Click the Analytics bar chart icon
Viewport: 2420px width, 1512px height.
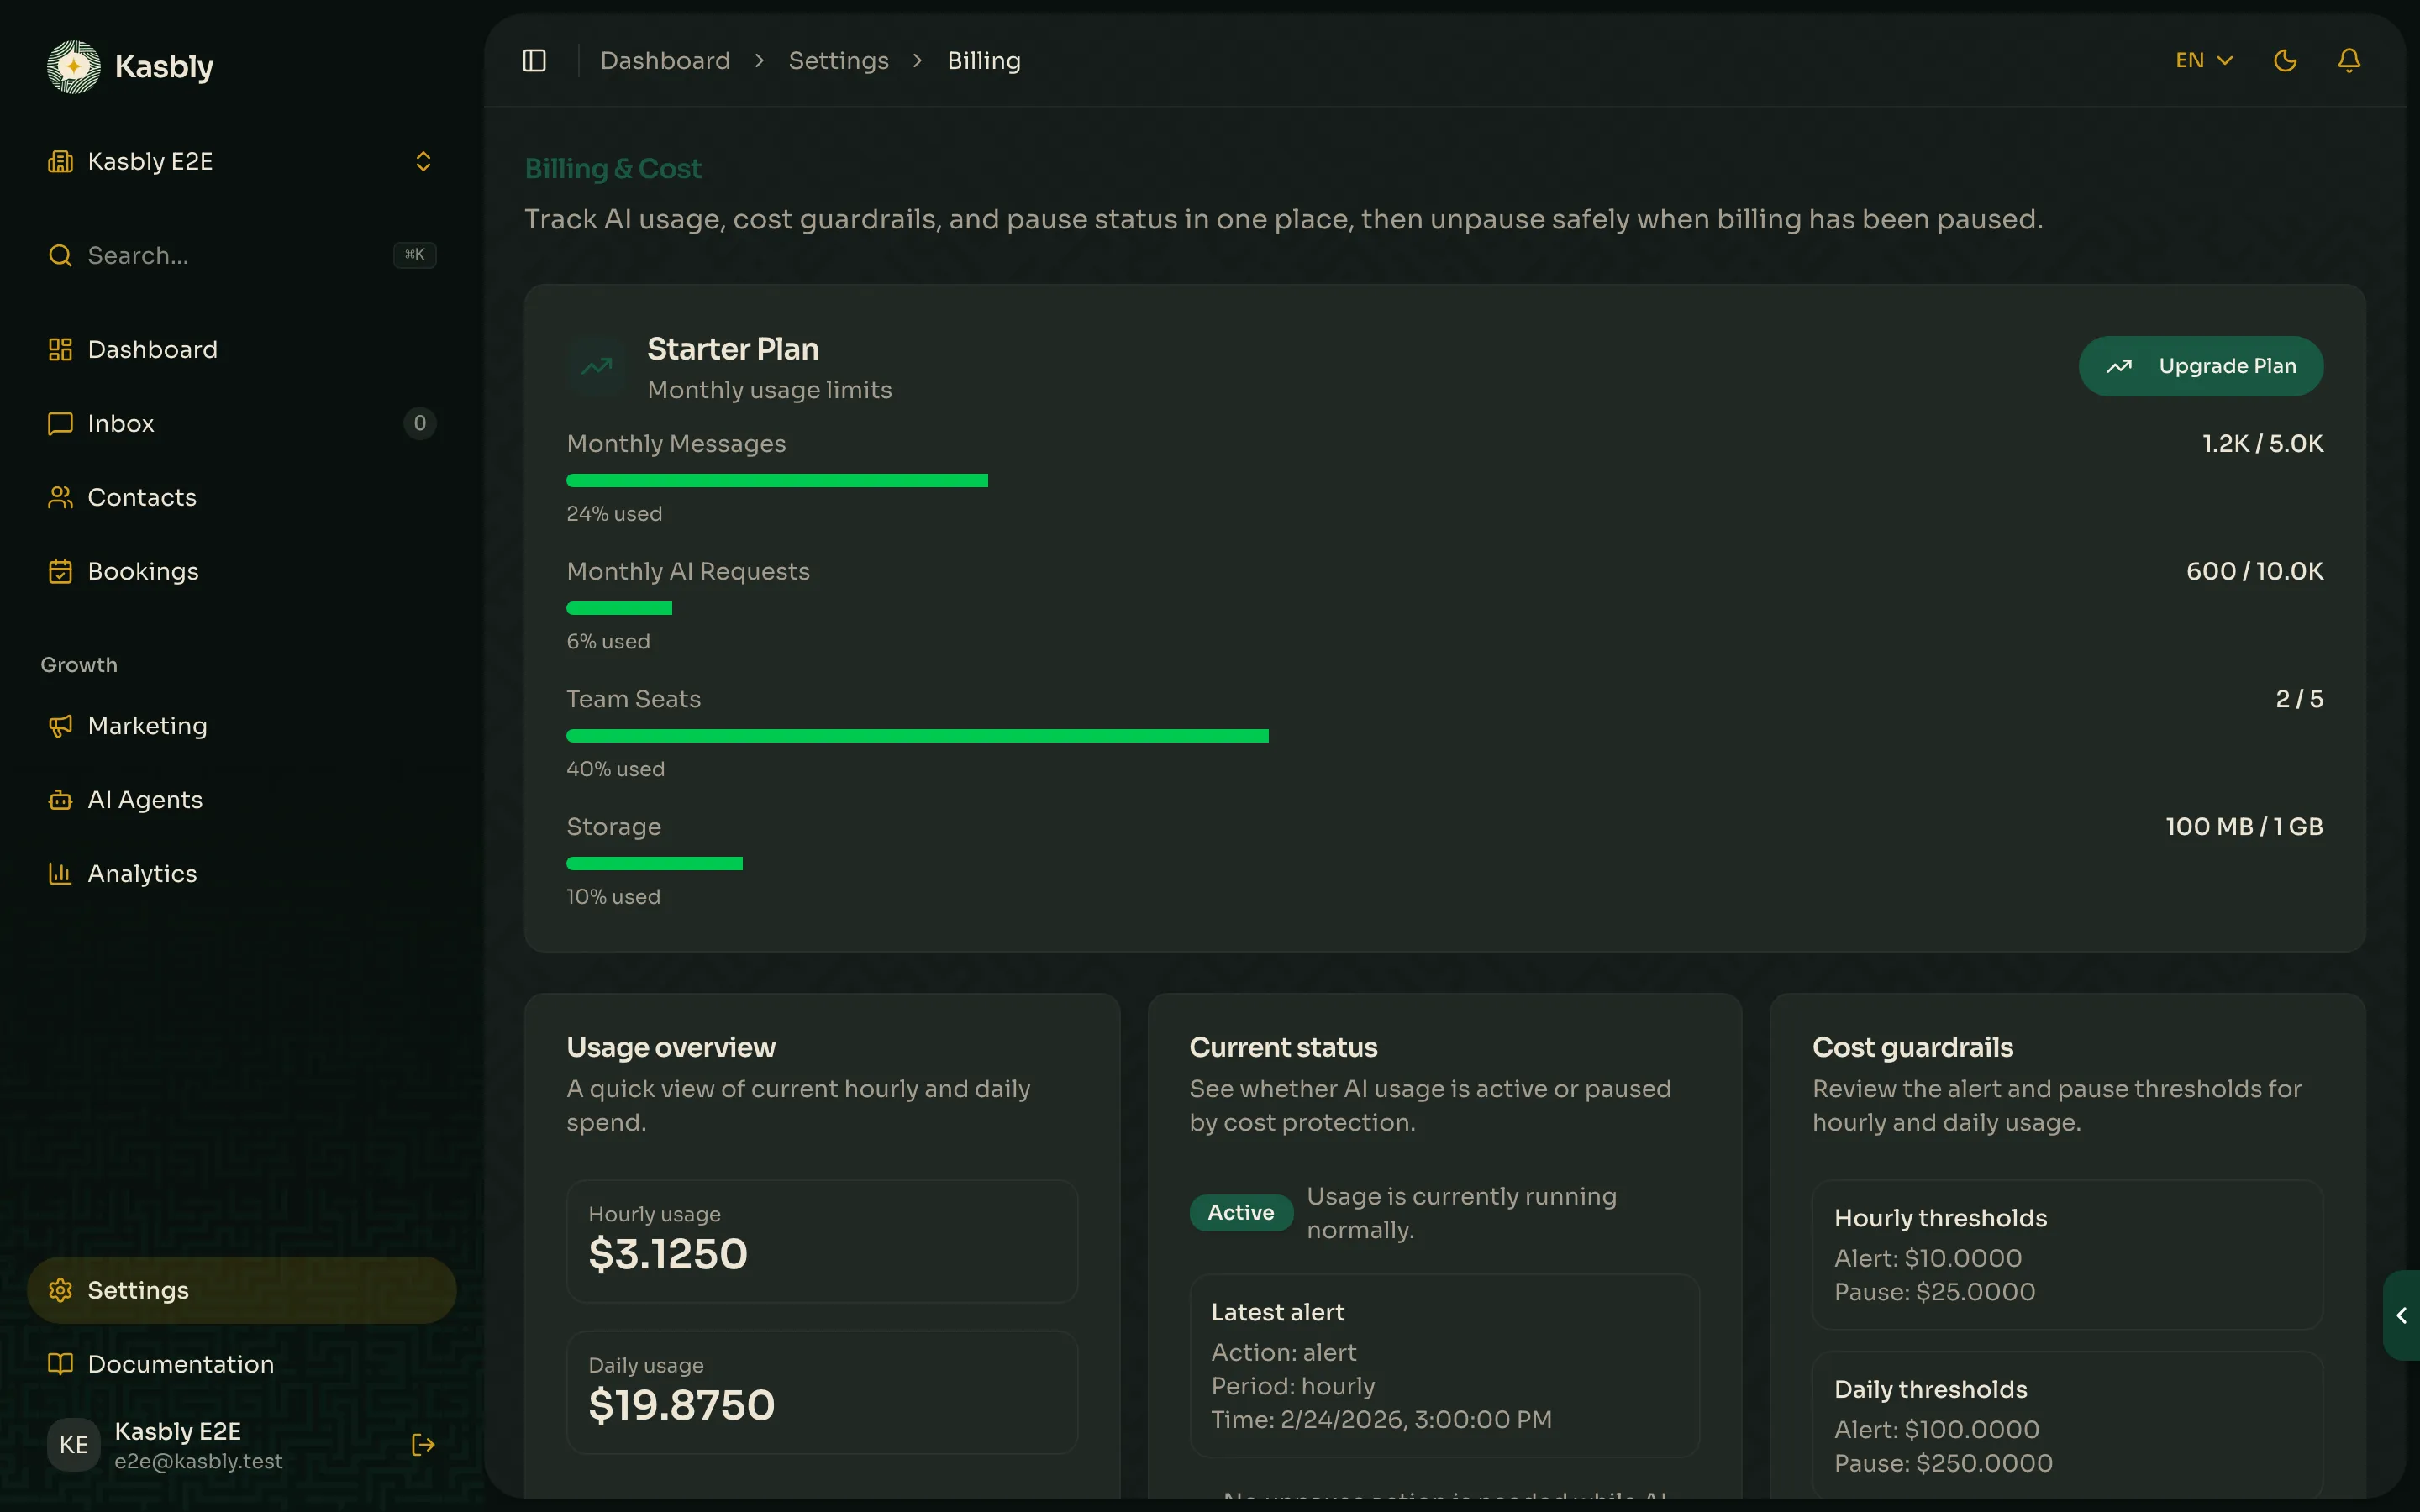pos(60,874)
